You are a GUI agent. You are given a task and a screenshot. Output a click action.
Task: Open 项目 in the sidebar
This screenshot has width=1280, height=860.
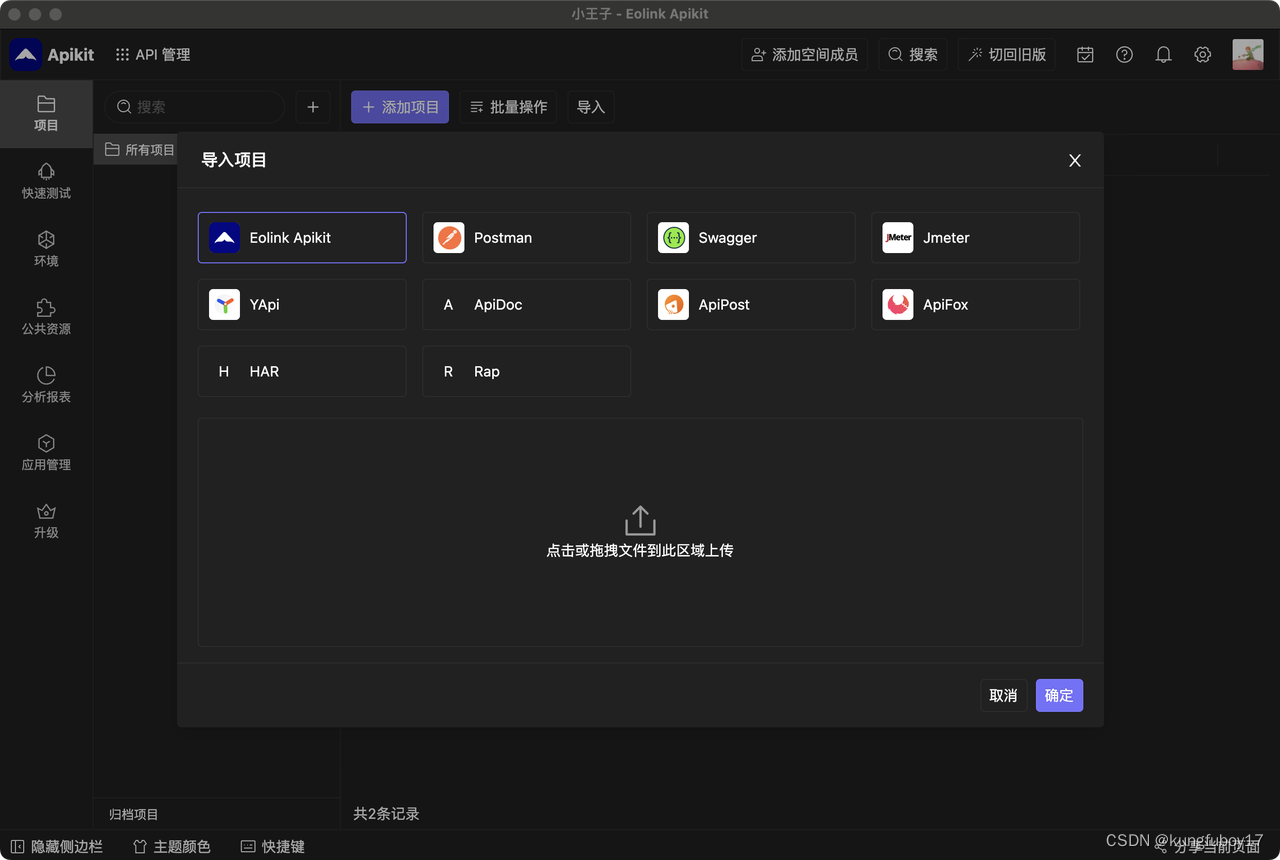[46, 114]
